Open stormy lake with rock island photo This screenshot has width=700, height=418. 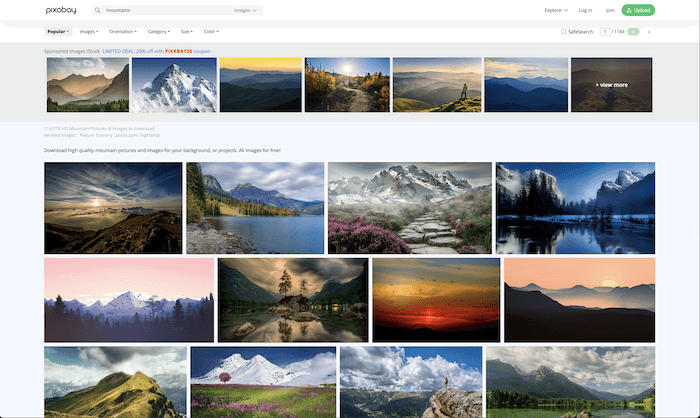tap(293, 300)
